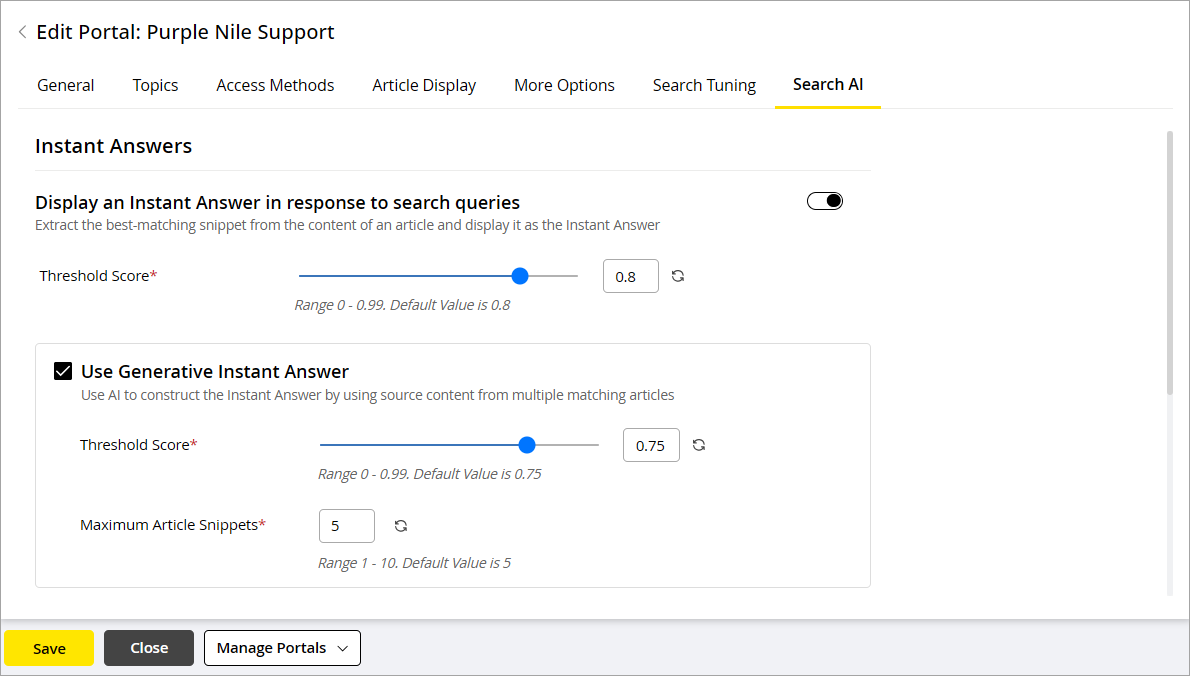Image resolution: width=1190 pixels, height=676 pixels.
Task: Click the Threshold Score value field showing 0.8
Action: click(x=630, y=275)
